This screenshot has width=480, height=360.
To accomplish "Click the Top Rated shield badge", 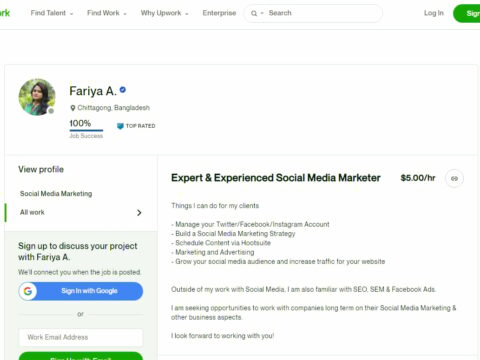I will point(120,126).
